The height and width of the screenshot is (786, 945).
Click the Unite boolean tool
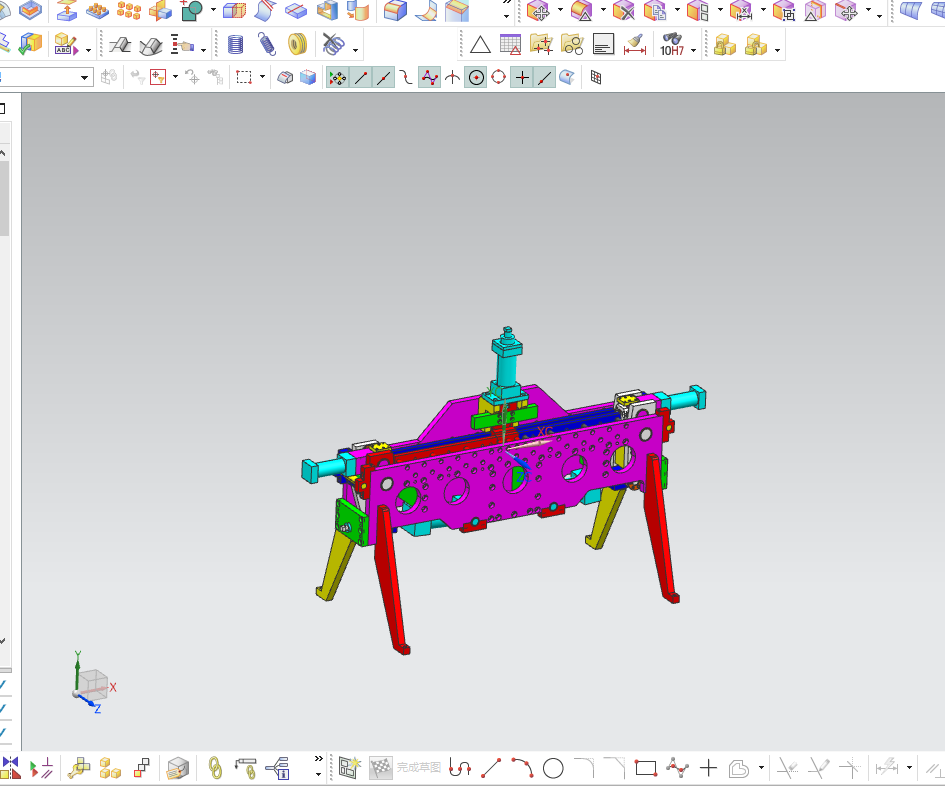(192, 10)
